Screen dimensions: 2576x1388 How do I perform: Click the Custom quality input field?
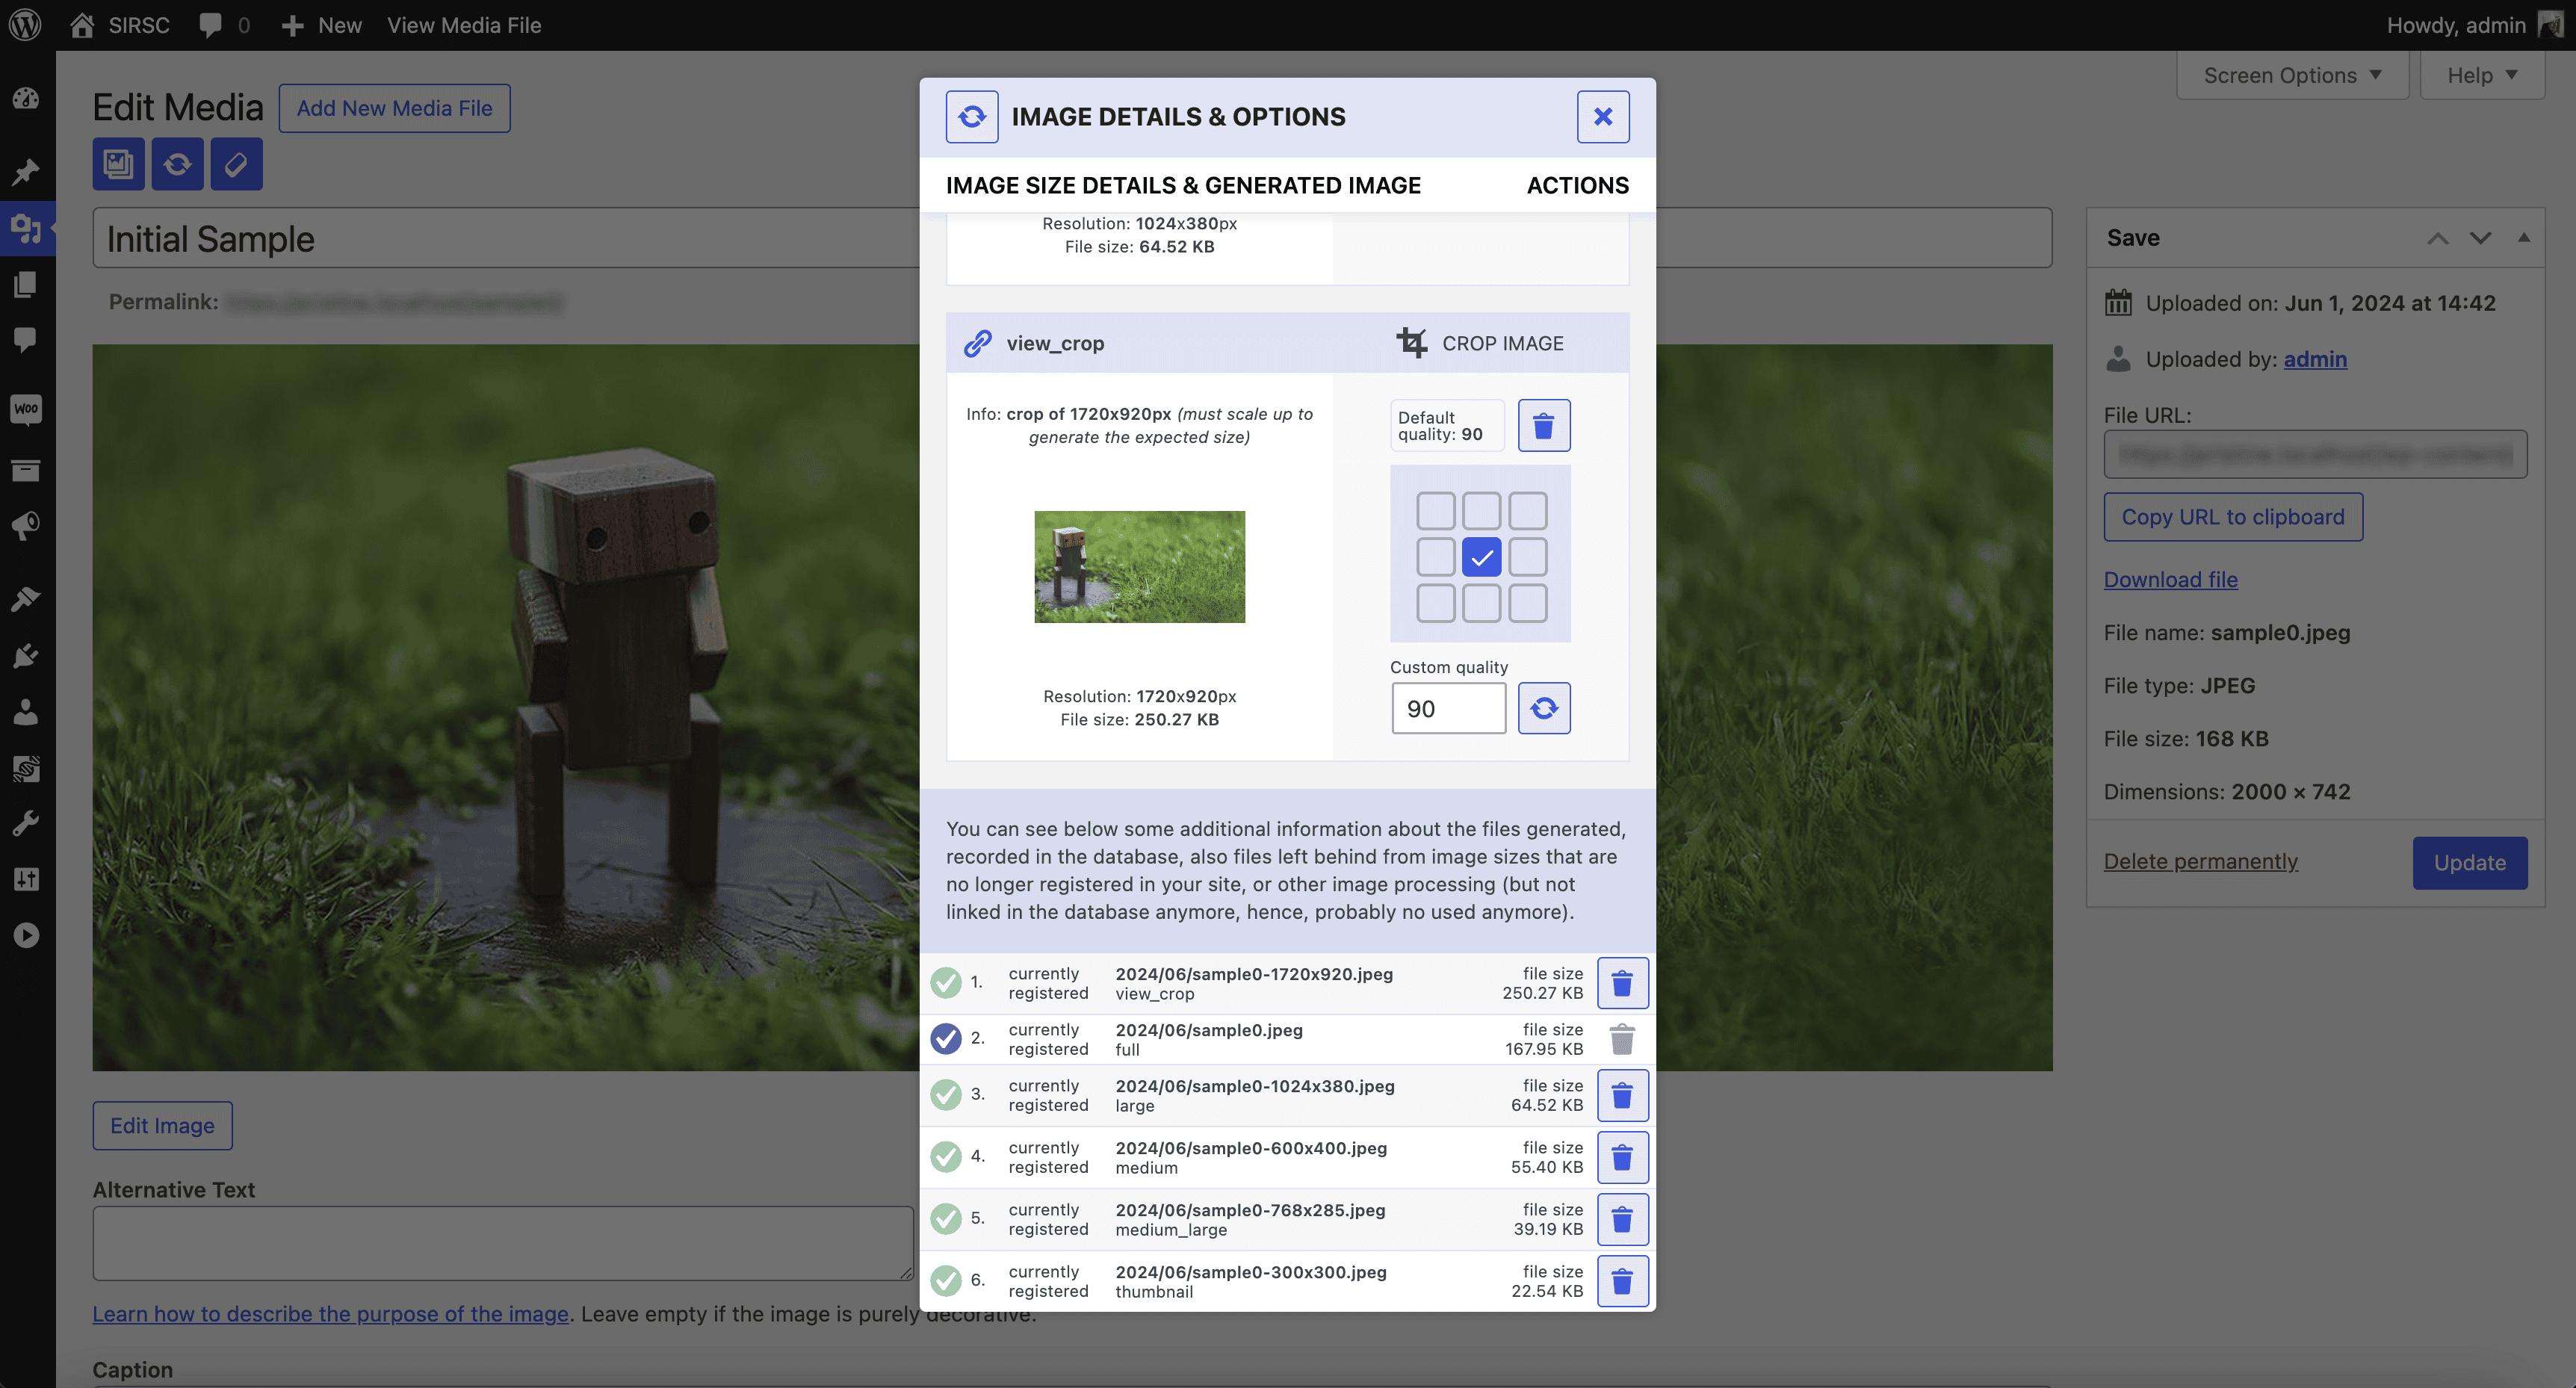(1448, 709)
